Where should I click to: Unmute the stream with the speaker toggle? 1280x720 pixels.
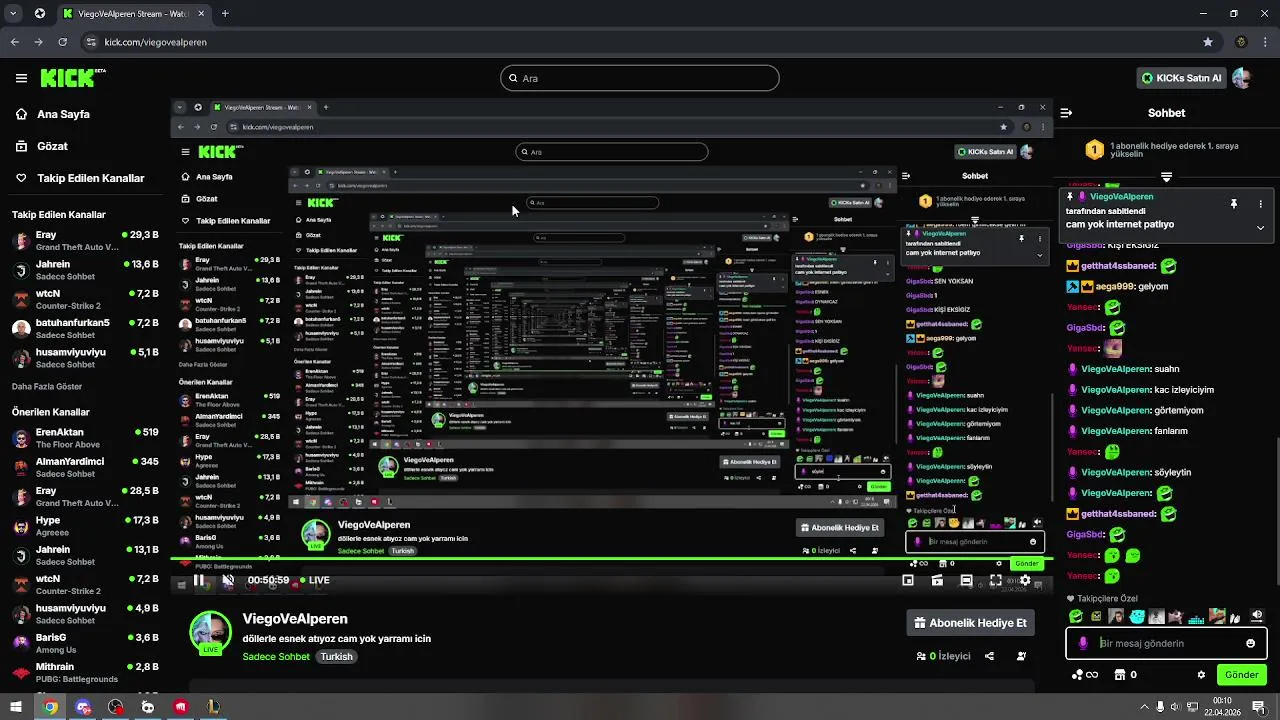pos(228,580)
